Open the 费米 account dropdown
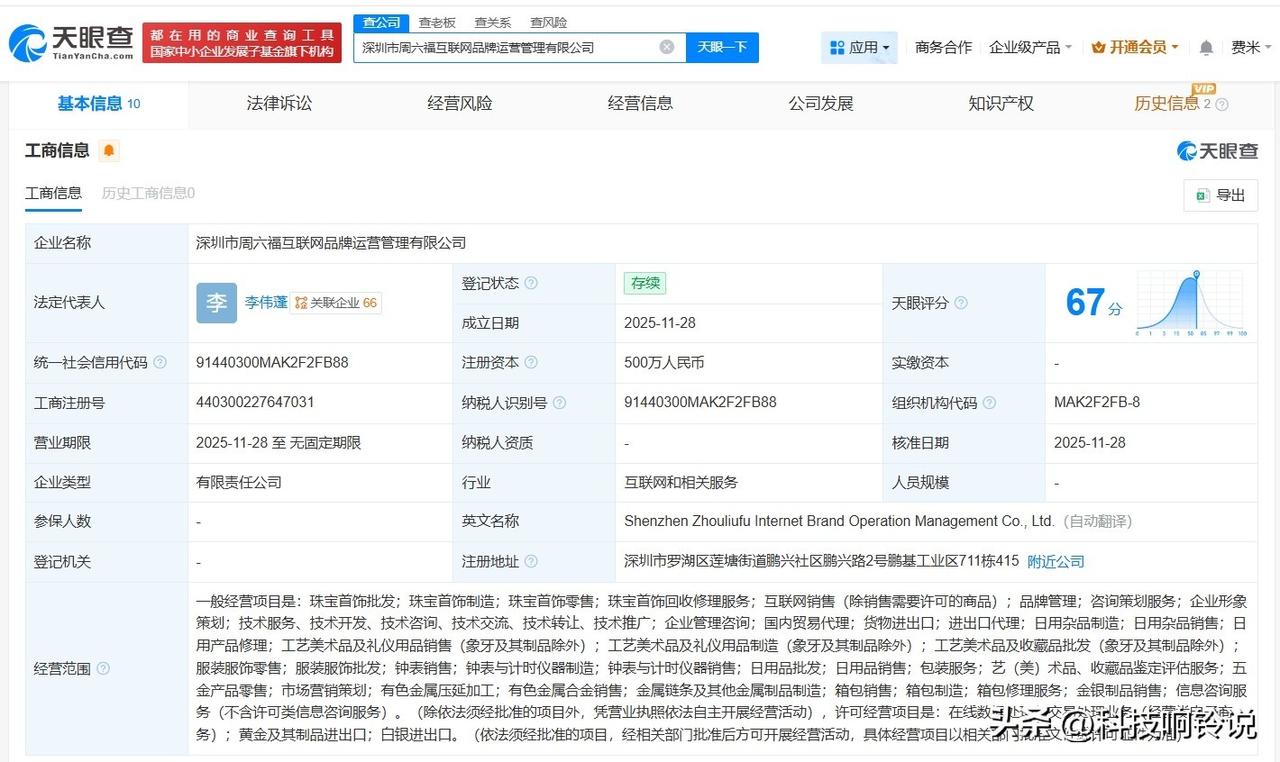The width and height of the screenshot is (1280, 762). (x=1245, y=47)
